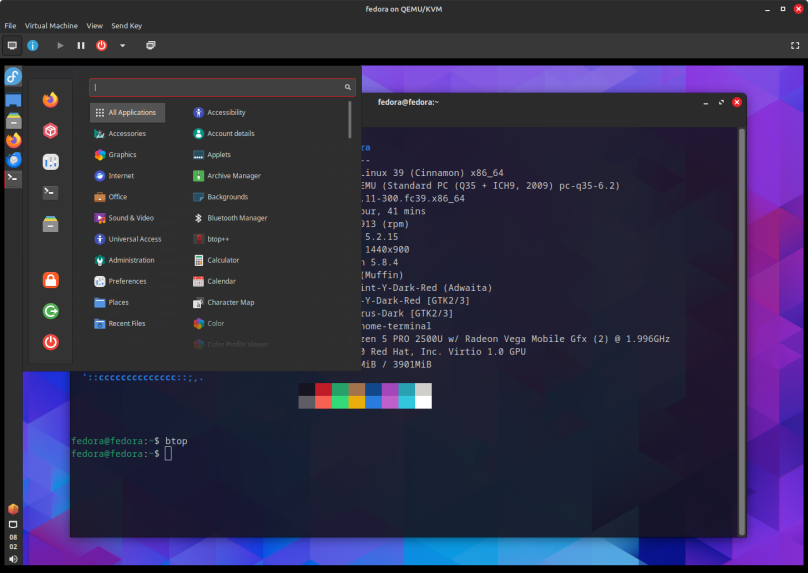Image resolution: width=808 pixels, height=573 pixels.
Task: Open the Recent Files category
Action: coord(127,324)
